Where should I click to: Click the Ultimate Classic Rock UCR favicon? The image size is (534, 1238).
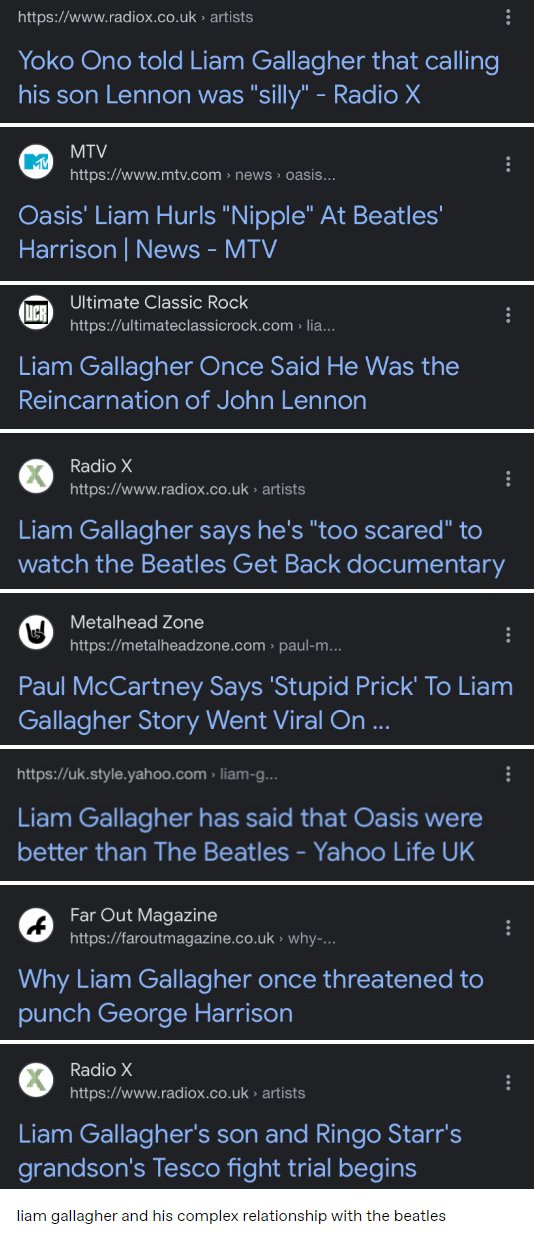coord(37,314)
